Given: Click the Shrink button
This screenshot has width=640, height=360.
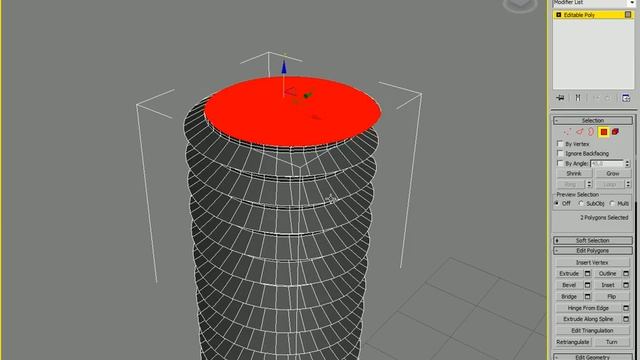Looking at the screenshot, I should tap(573, 173).
